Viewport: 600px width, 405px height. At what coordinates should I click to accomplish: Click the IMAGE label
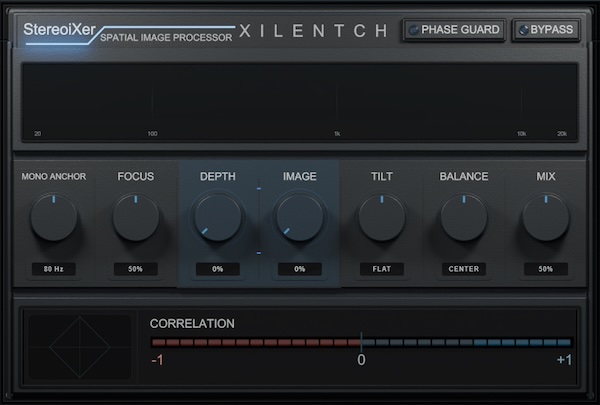[x=300, y=176]
